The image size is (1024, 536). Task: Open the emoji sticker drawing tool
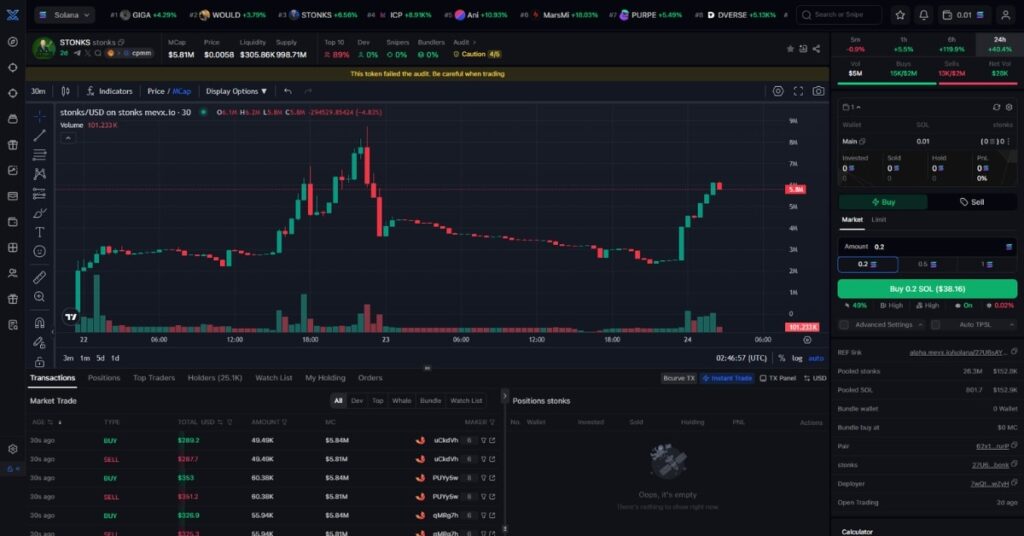tap(40, 251)
